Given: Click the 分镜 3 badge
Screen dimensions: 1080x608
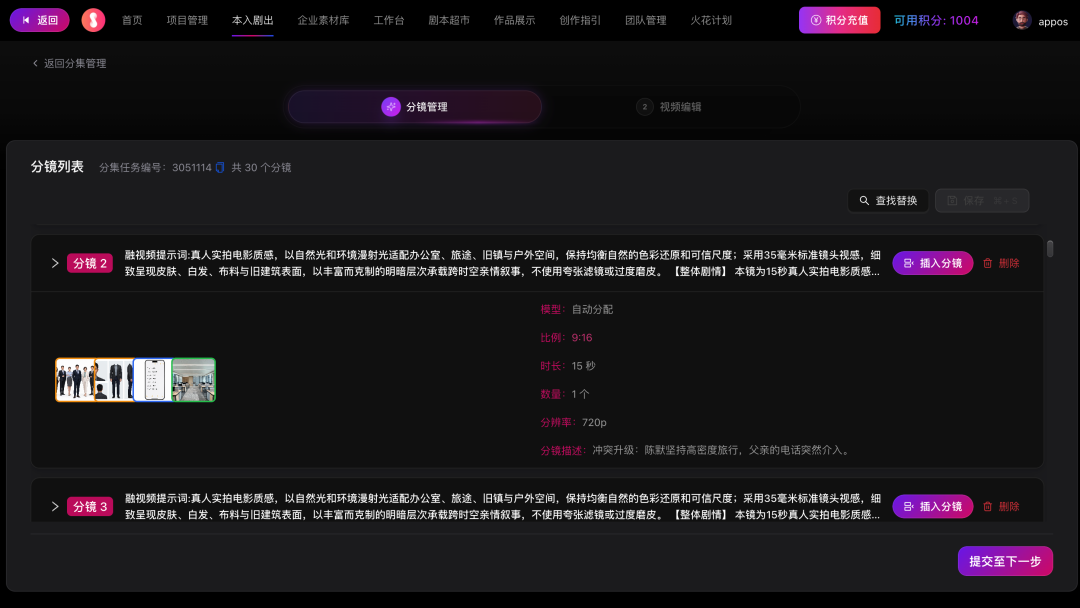Looking at the screenshot, I should [90, 506].
